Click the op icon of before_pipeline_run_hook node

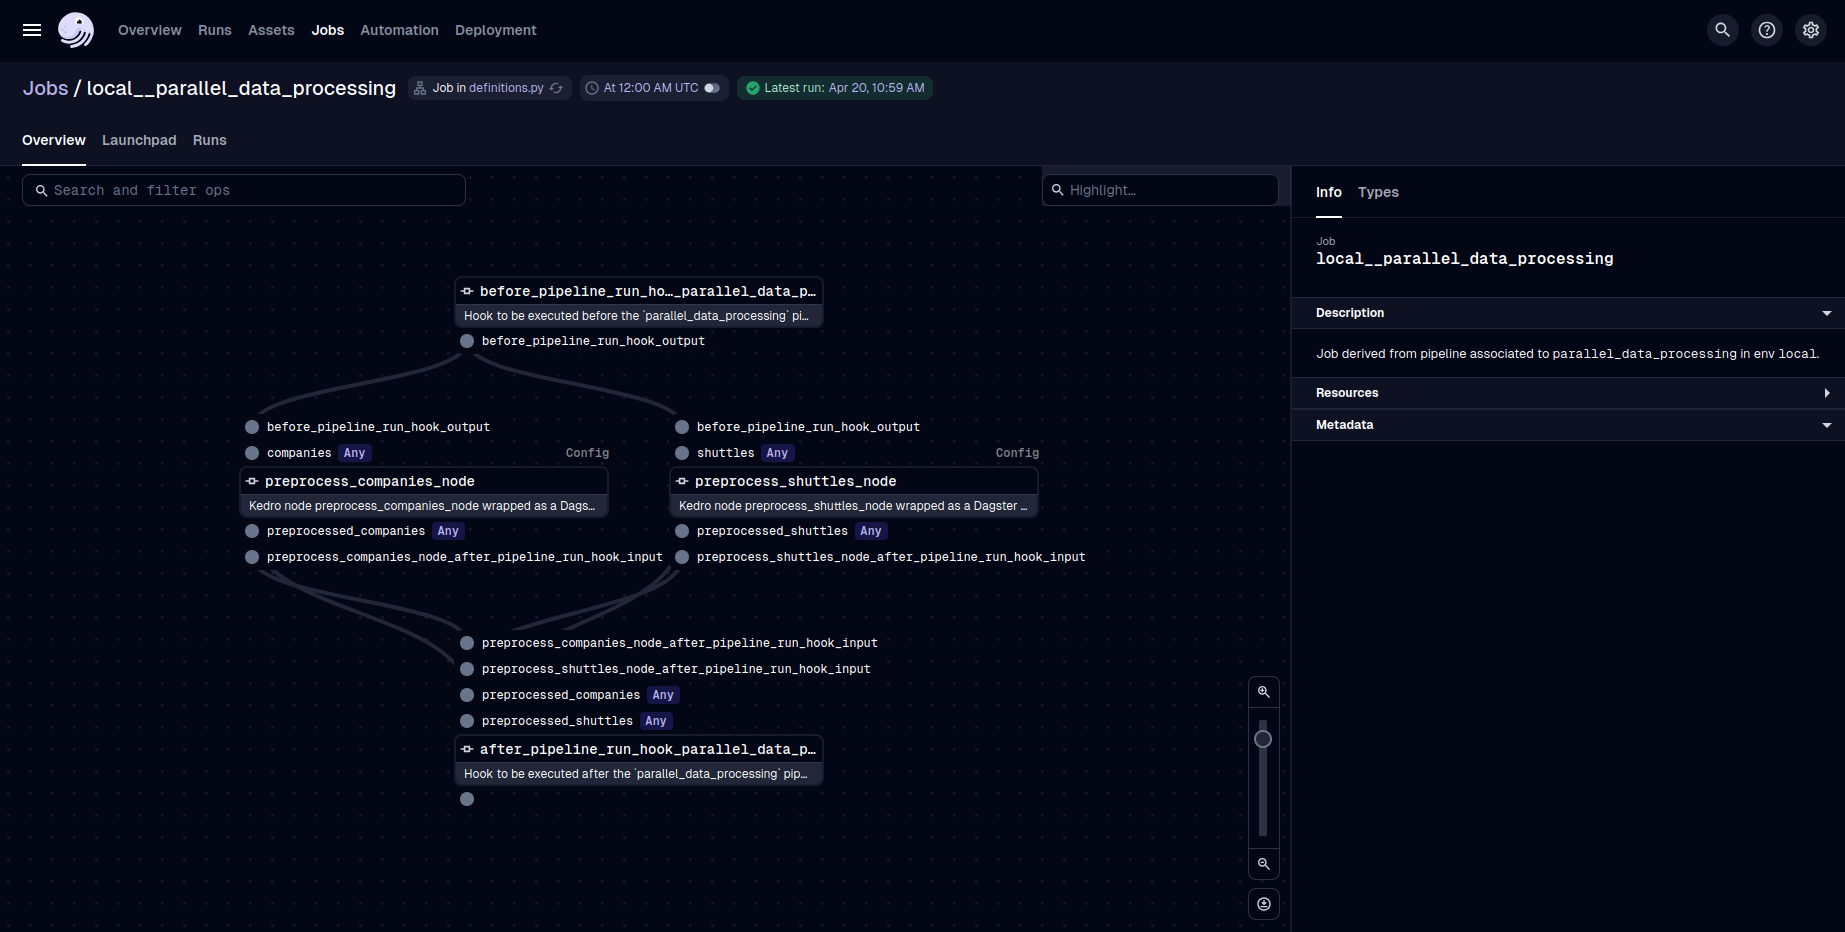pos(467,291)
